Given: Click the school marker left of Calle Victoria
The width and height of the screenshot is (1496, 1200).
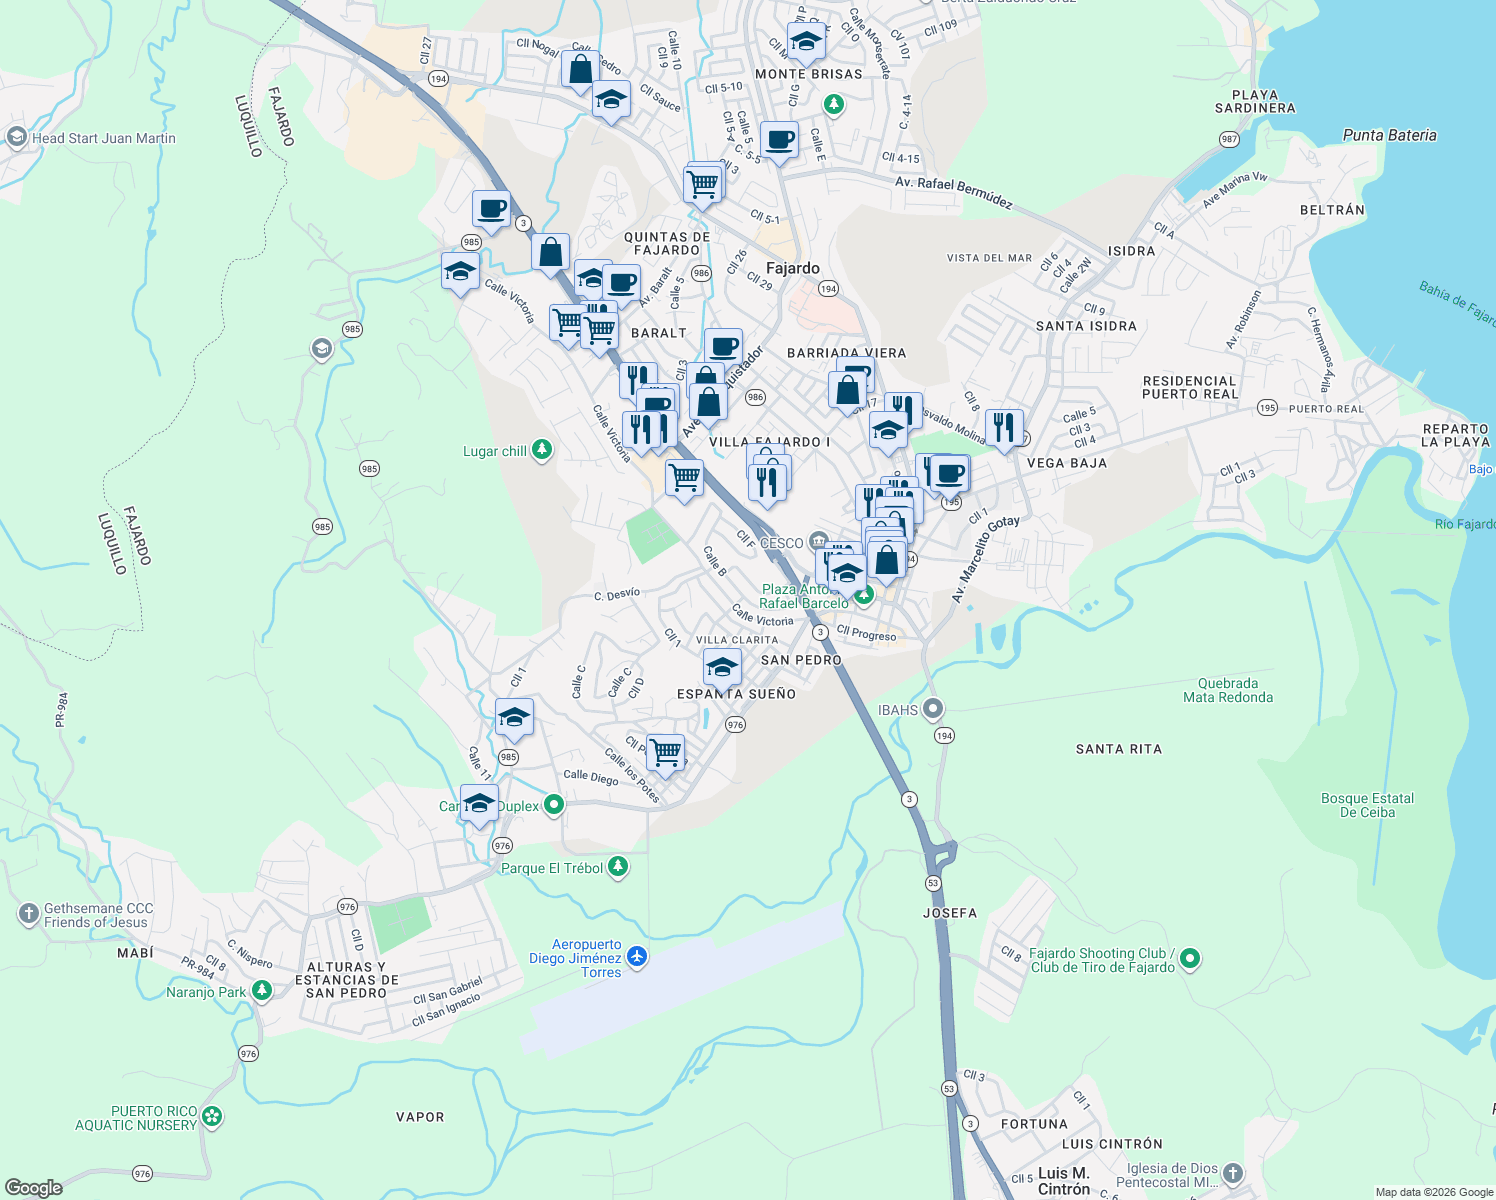Looking at the screenshot, I should [460, 272].
